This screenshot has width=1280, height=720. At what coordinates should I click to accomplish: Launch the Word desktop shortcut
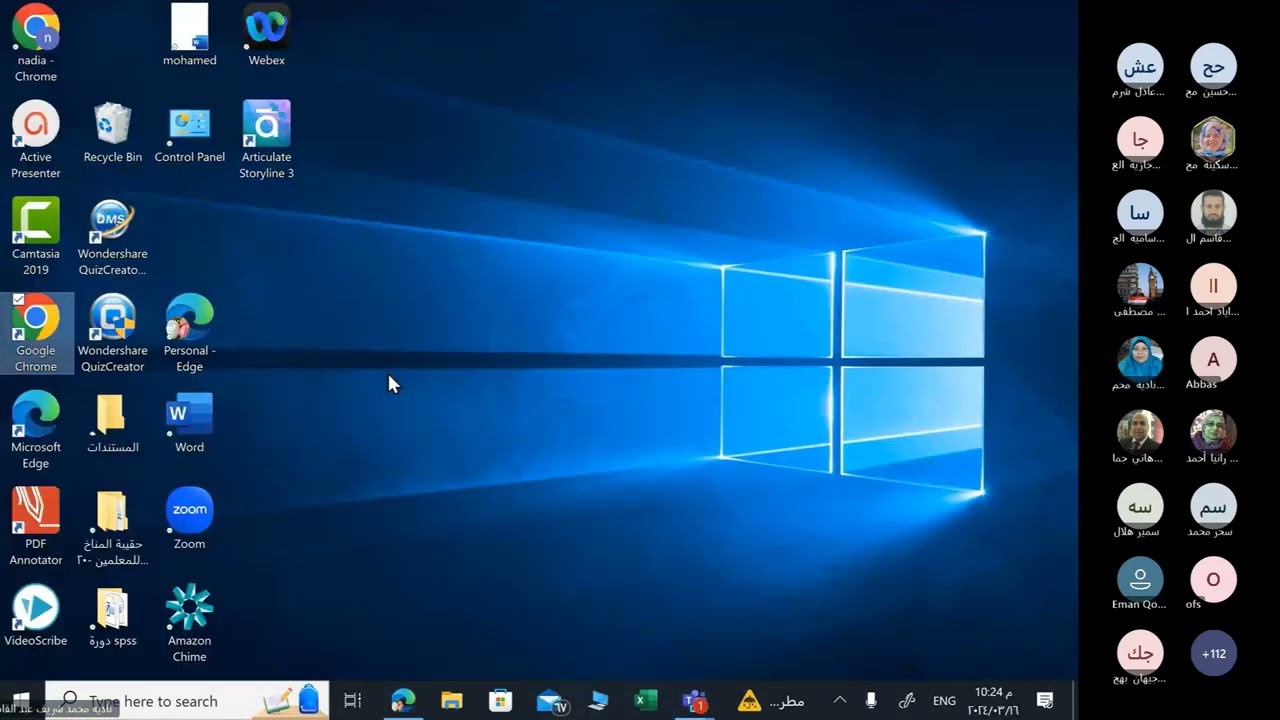(x=190, y=423)
